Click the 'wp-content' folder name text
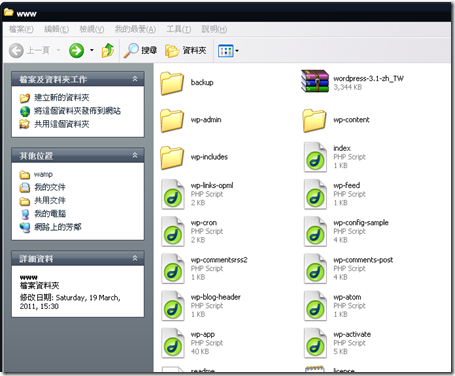Viewport: 455px width, 376px height. tap(351, 120)
